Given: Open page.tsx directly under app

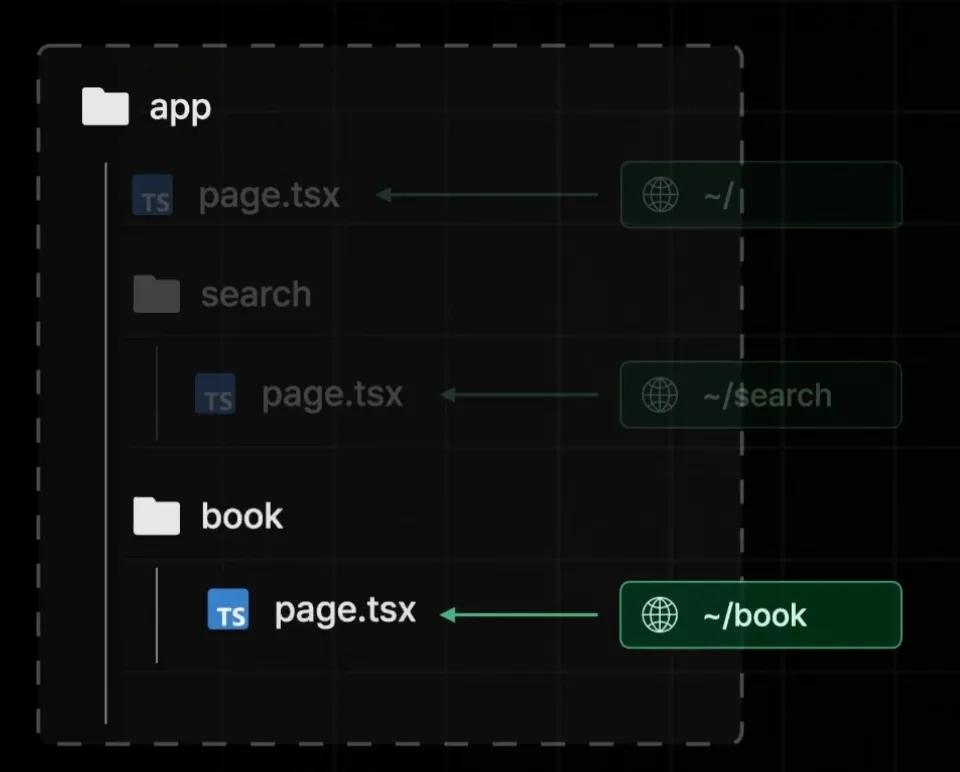Looking at the screenshot, I should 269,195.
